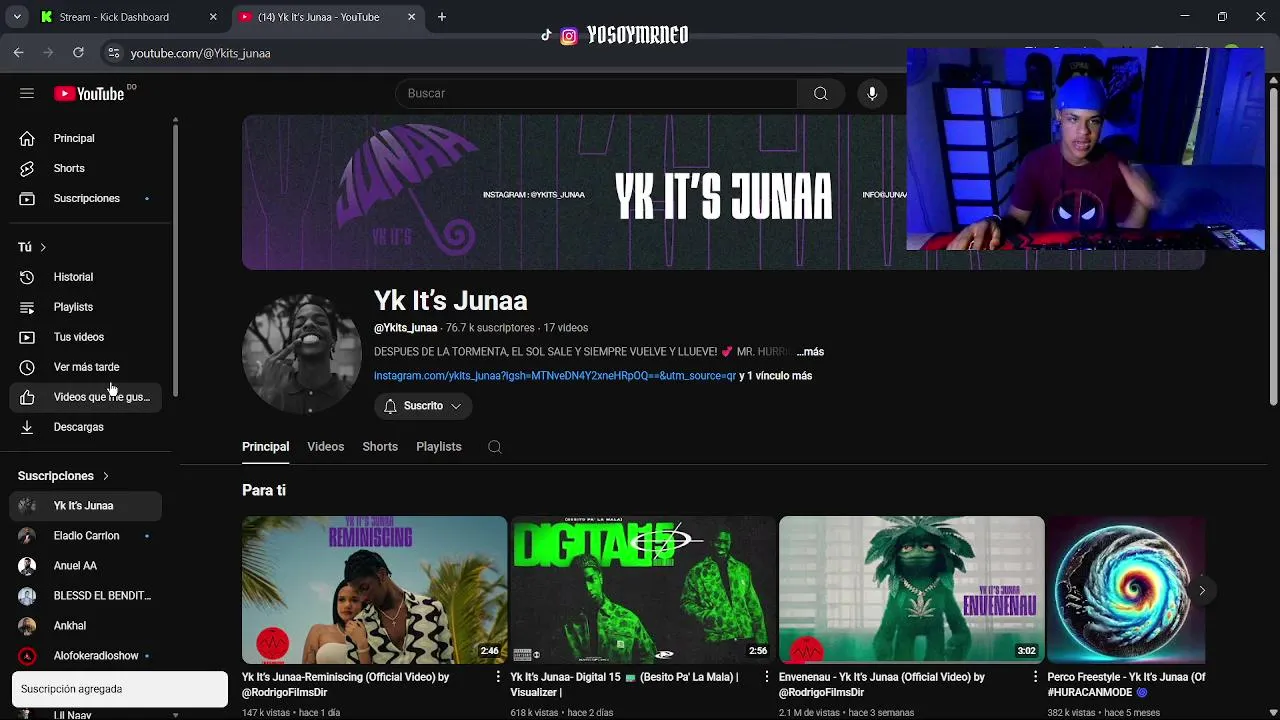Close the Yk It's Junaa YouTube tab
The width and height of the screenshot is (1280, 720).
(411, 17)
